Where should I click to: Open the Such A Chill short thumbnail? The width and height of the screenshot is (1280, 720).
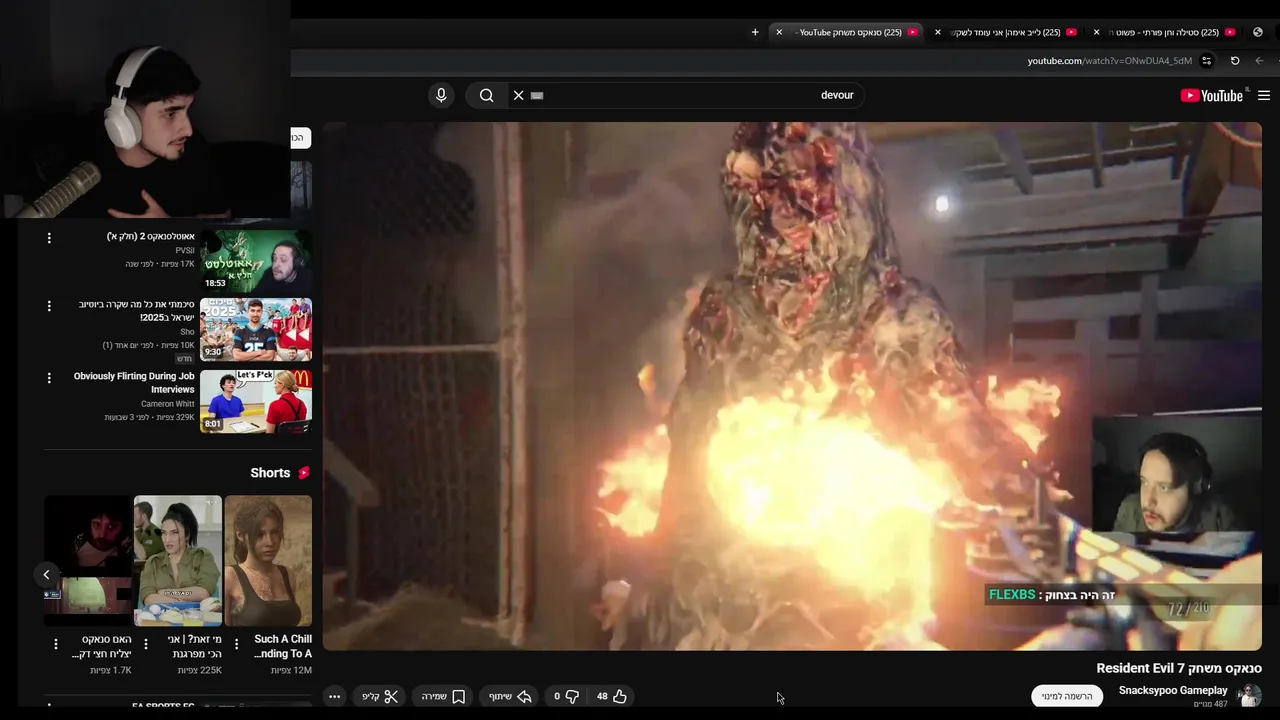tap(268, 561)
